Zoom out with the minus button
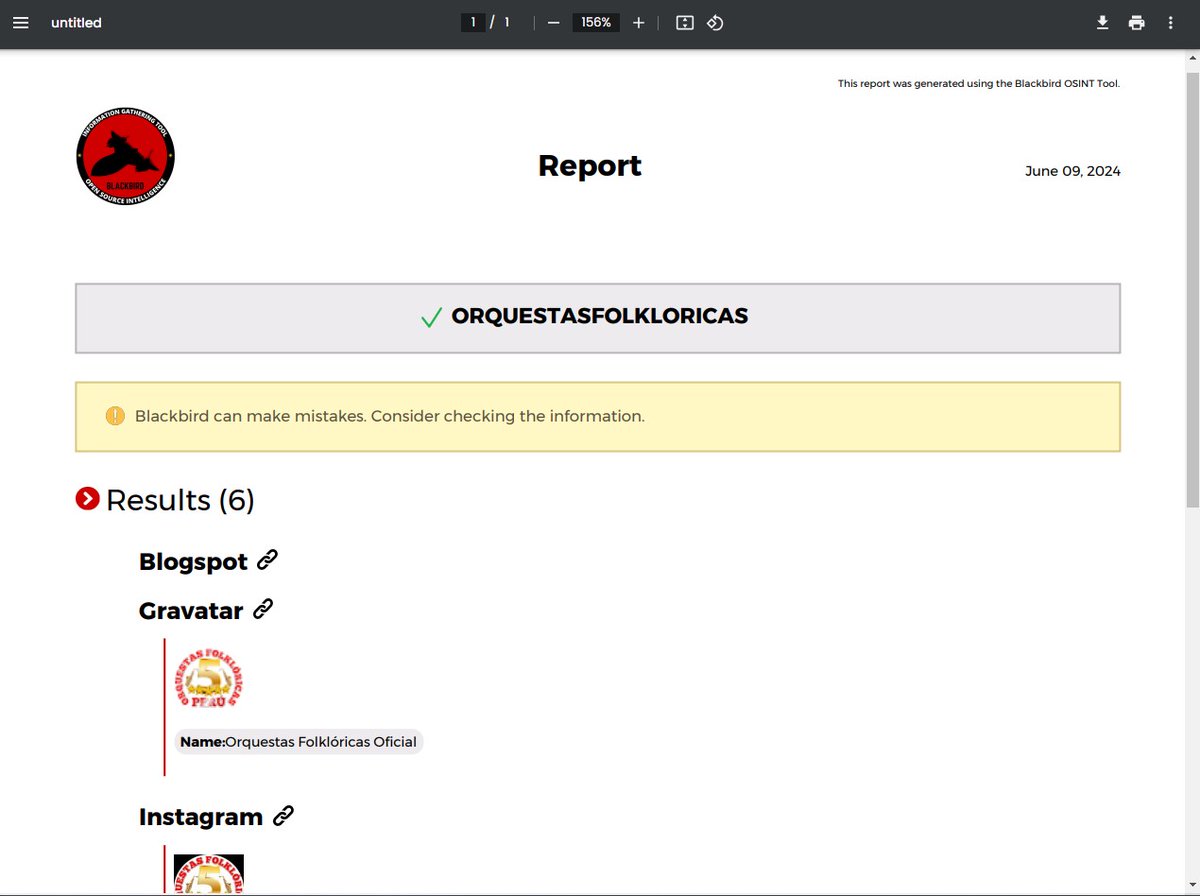1200x896 pixels. tap(553, 22)
